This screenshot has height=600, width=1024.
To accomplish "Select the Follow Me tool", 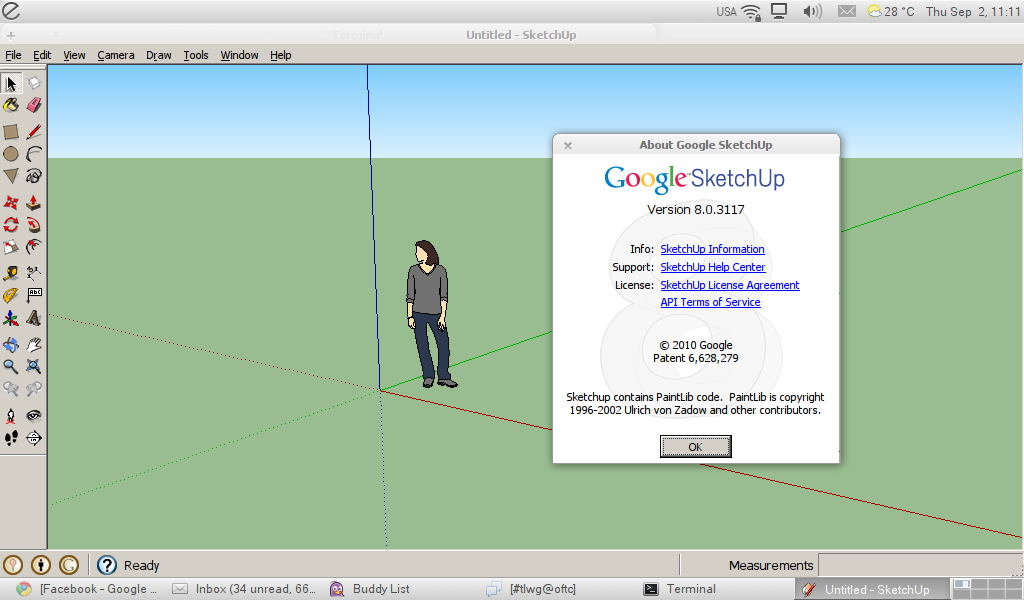I will pos(34,225).
